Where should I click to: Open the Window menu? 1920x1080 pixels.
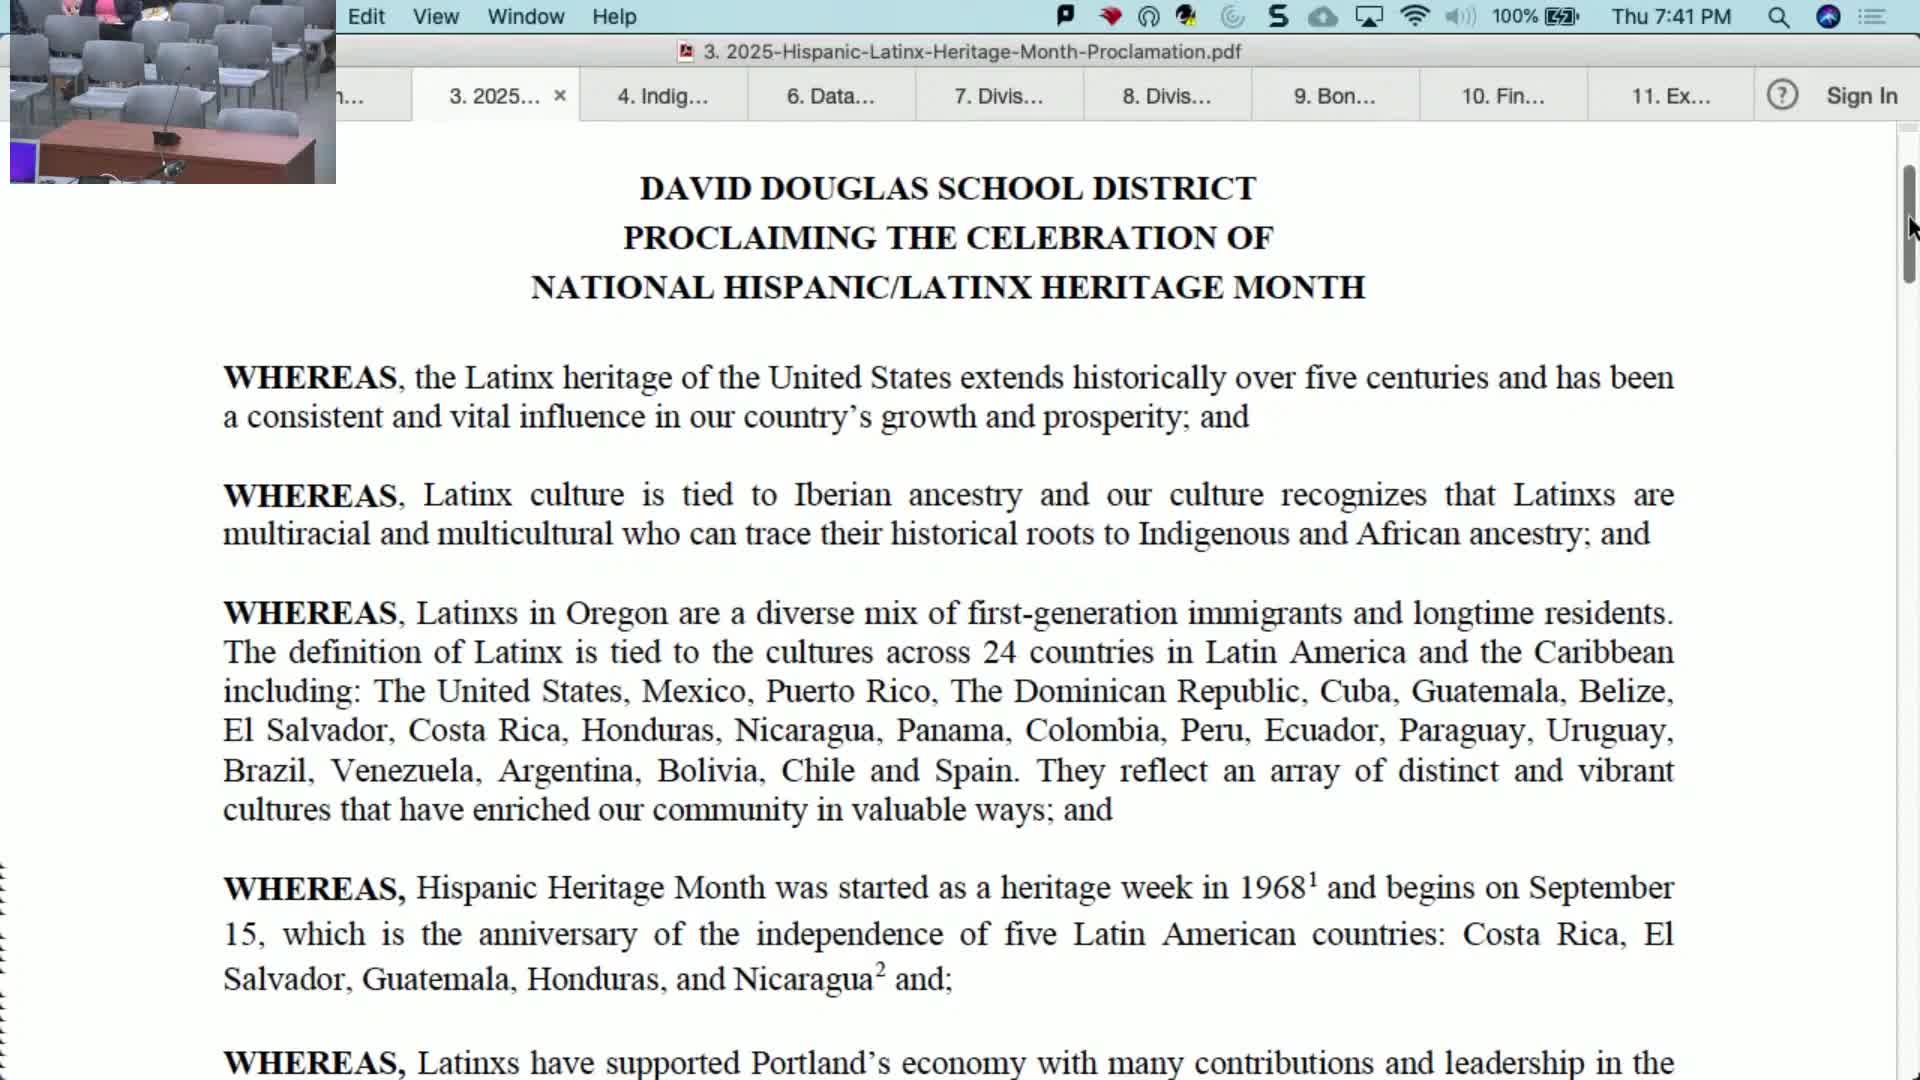click(x=525, y=17)
